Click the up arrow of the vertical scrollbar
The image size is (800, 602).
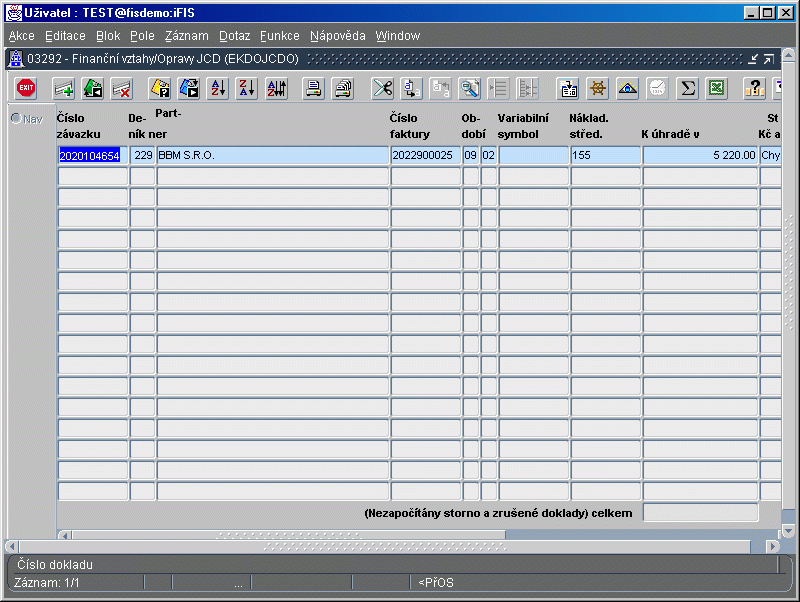pyautogui.click(x=788, y=55)
